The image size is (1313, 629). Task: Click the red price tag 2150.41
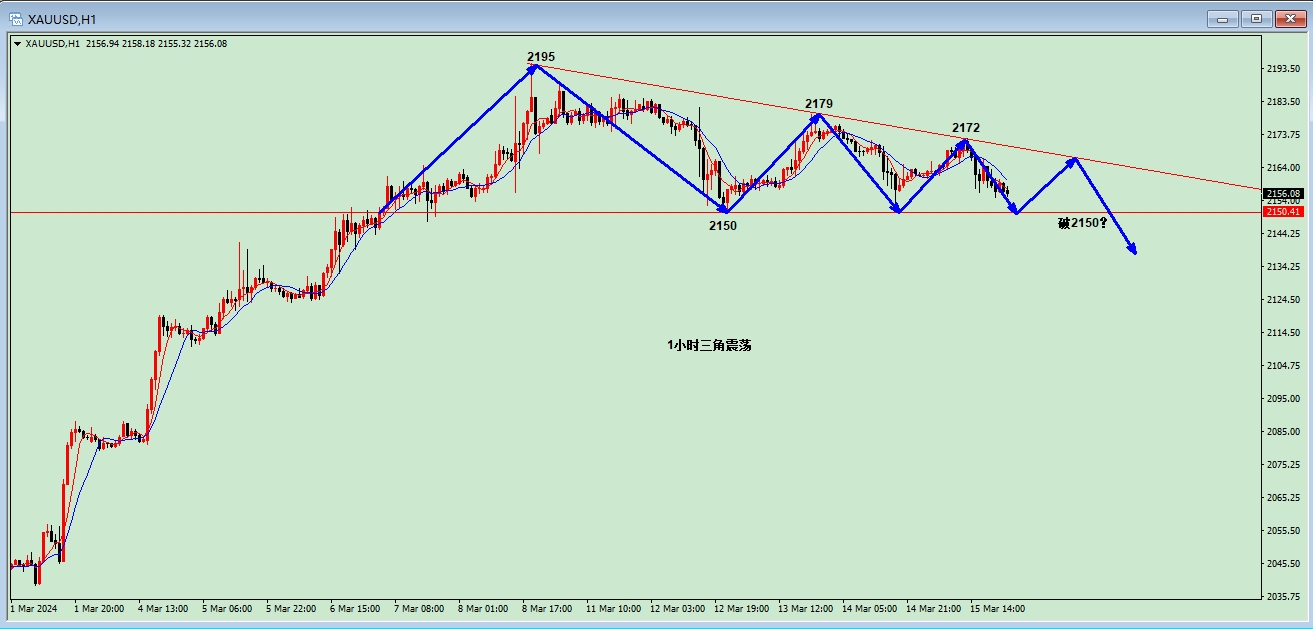[x=1282, y=212]
